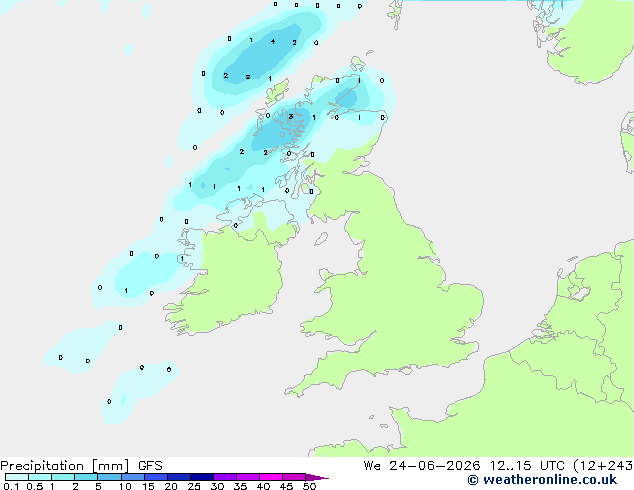The width and height of the screenshot is (634, 490).
Task: Click the 30–35 mm purple legend swatch
Action: pos(224,477)
